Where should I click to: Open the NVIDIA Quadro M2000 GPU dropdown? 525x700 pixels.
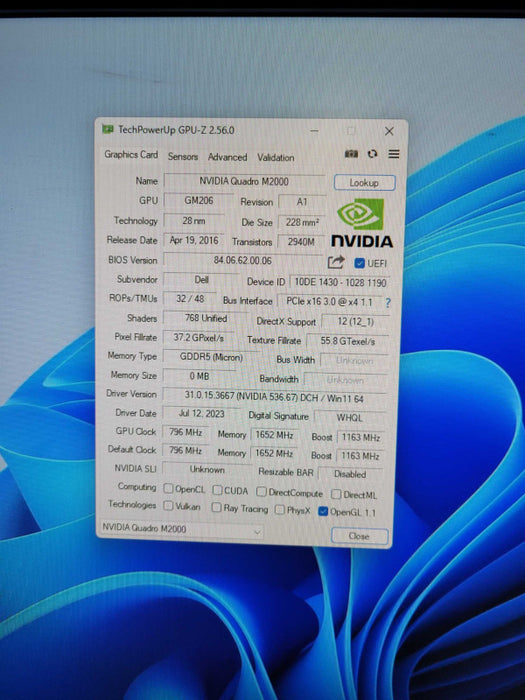181,529
